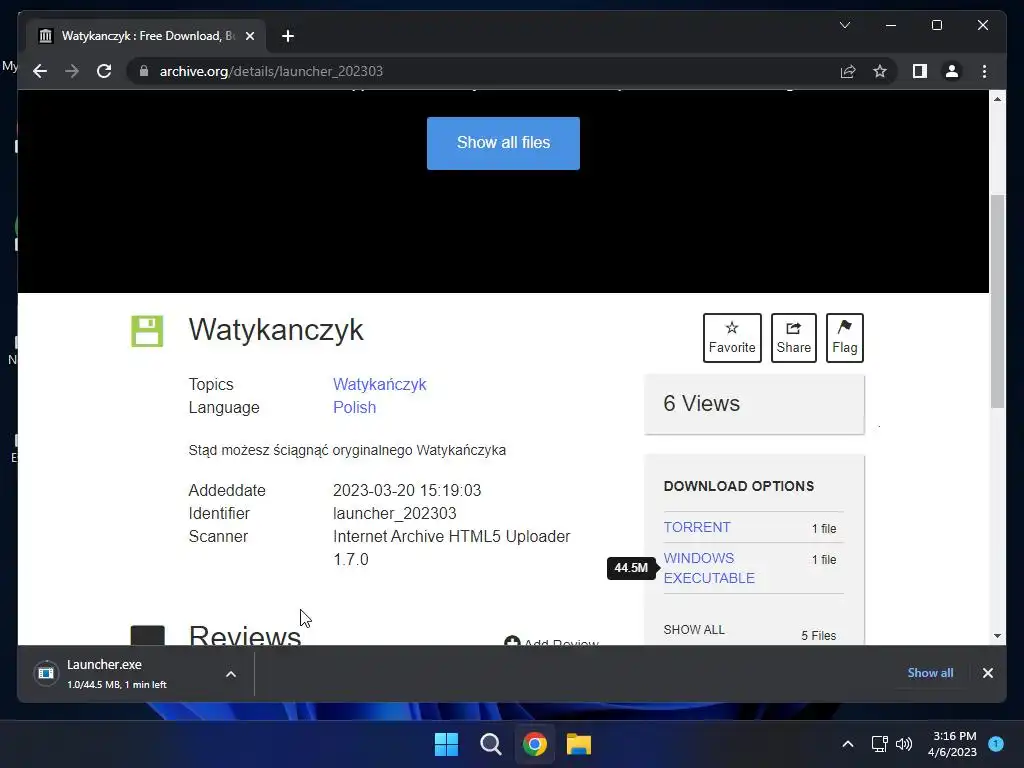The height and width of the screenshot is (768, 1024).
Task: Flag this item
Action: pyautogui.click(x=844, y=338)
